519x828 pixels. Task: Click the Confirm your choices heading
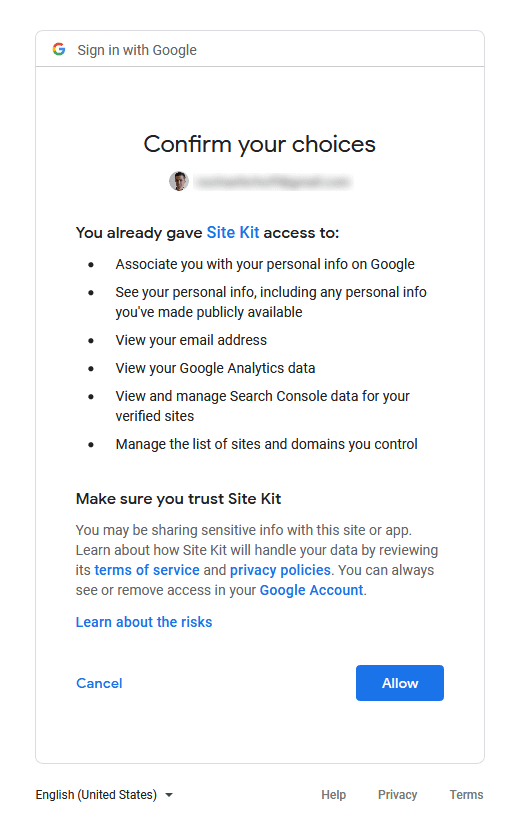coord(259,144)
